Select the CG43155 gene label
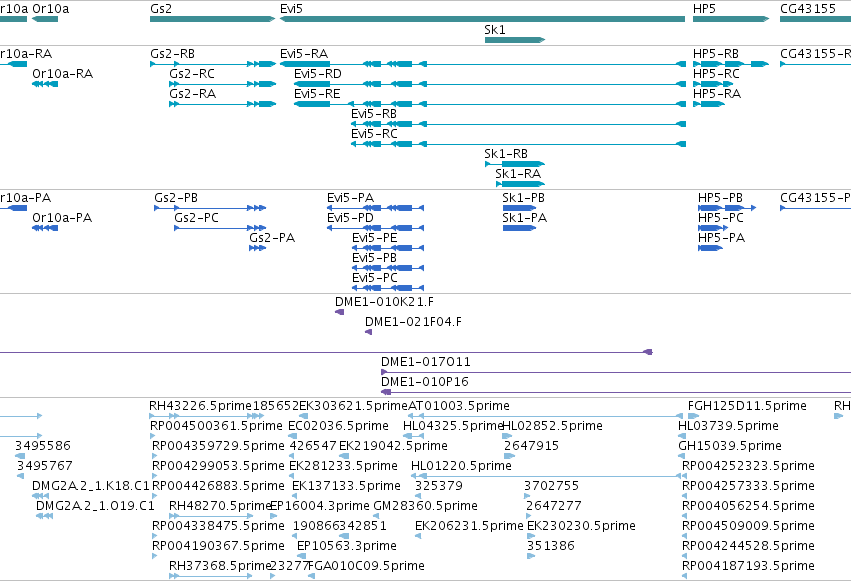851x581 pixels. (808, 9)
